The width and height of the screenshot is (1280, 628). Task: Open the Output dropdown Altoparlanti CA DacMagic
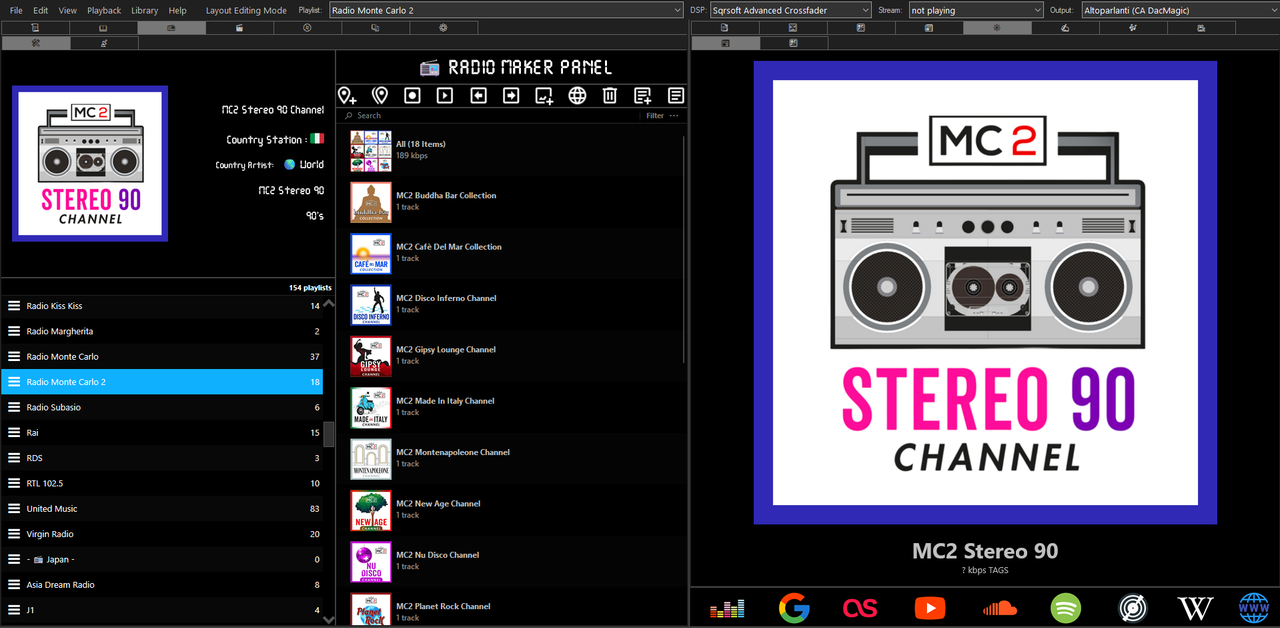(x=1179, y=10)
